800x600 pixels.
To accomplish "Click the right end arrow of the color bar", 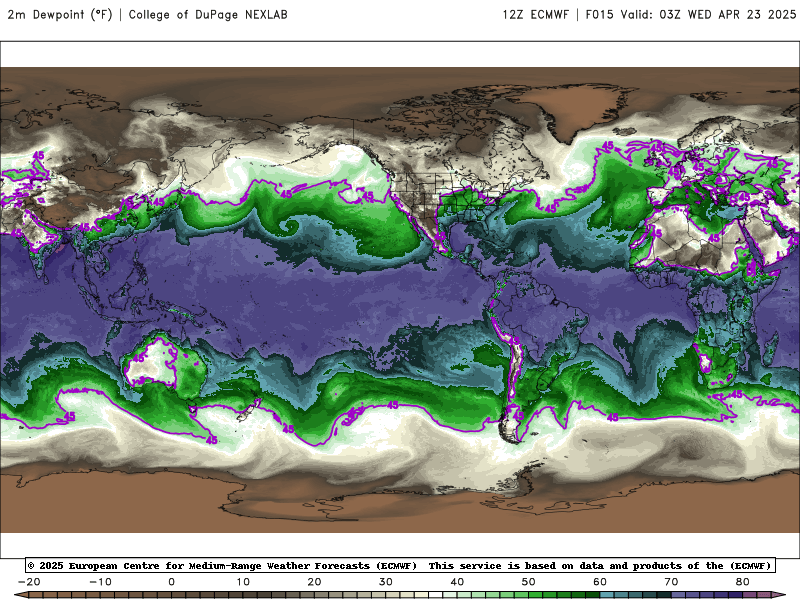I will [x=779, y=595].
